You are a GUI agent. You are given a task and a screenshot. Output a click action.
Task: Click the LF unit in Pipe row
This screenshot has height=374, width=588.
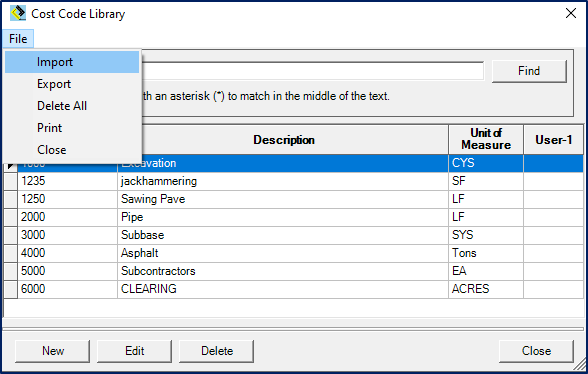[486, 217]
